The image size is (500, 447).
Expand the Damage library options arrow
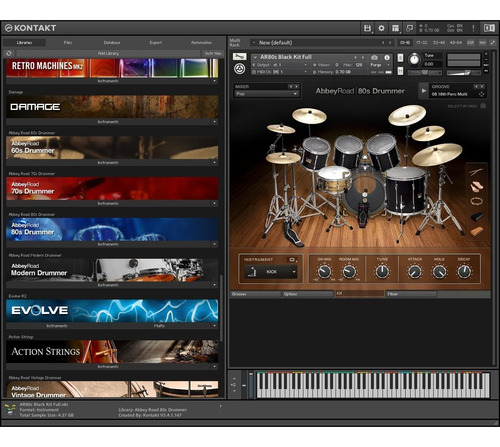pyautogui.click(x=214, y=122)
